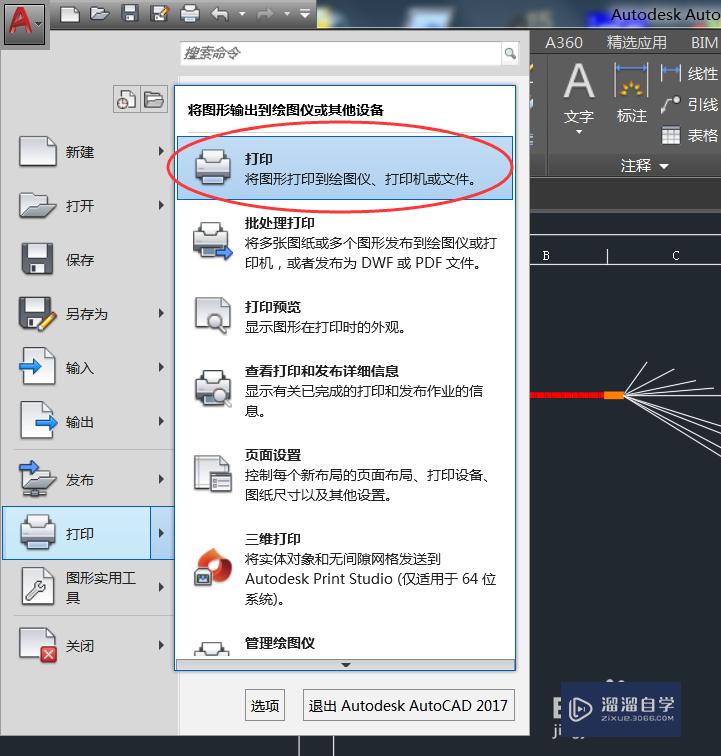
Task: Choose 管理绘图仪 option
Action: click(345, 644)
